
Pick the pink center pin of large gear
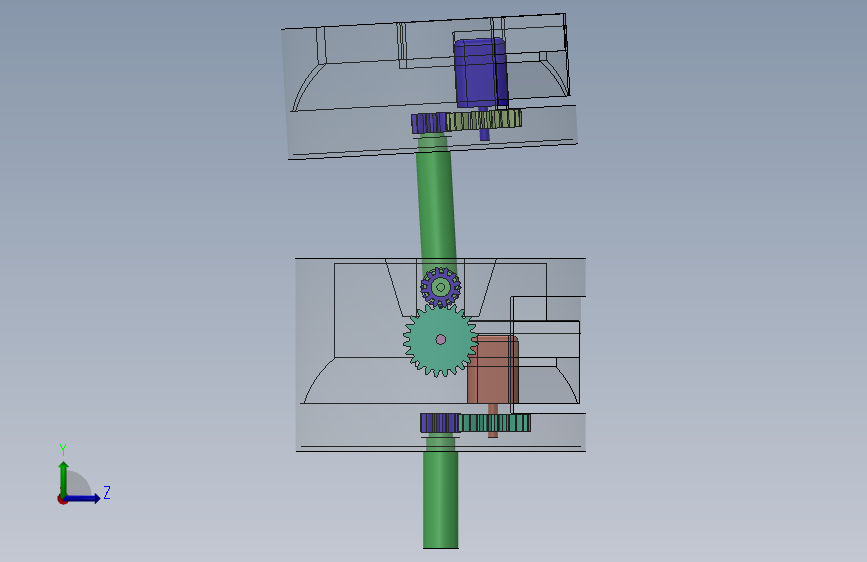(x=441, y=339)
